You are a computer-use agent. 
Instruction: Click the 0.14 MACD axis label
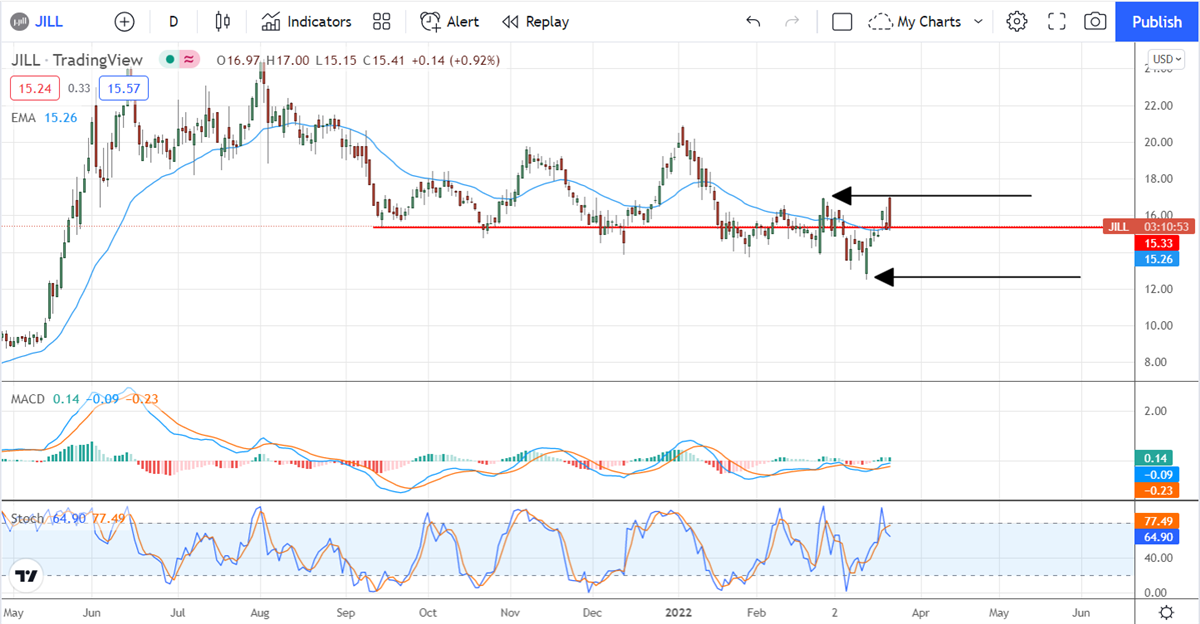coord(1153,457)
